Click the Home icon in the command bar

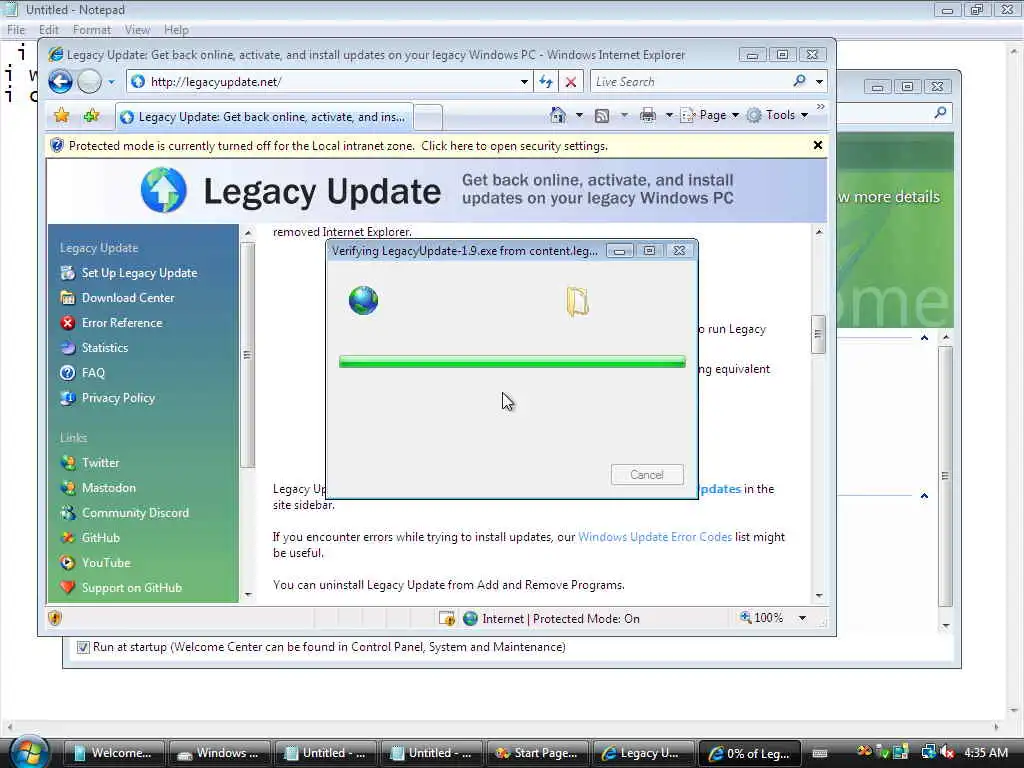tap(558, 115)
